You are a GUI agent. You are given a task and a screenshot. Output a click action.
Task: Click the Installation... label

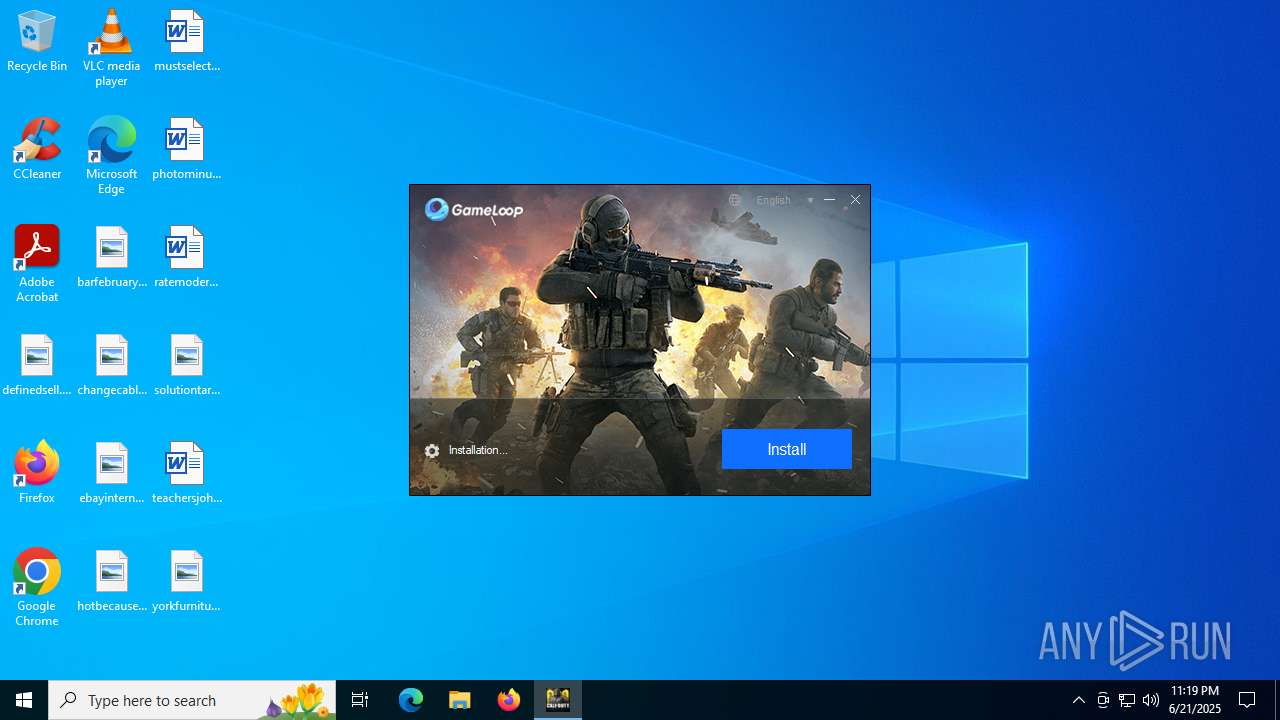click(478, 450)
